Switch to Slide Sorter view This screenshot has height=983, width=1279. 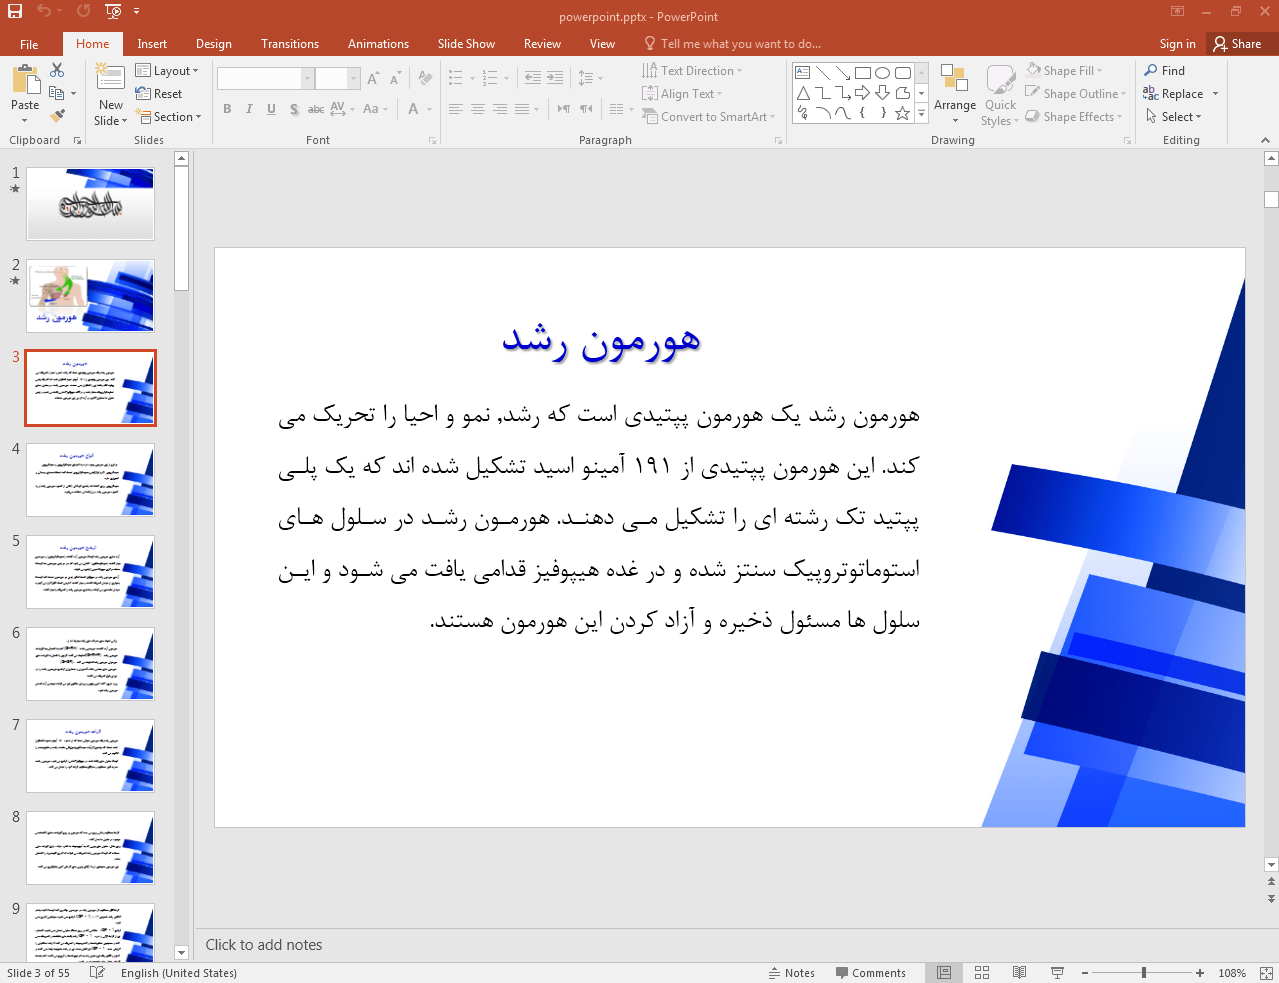coord(982,973)
